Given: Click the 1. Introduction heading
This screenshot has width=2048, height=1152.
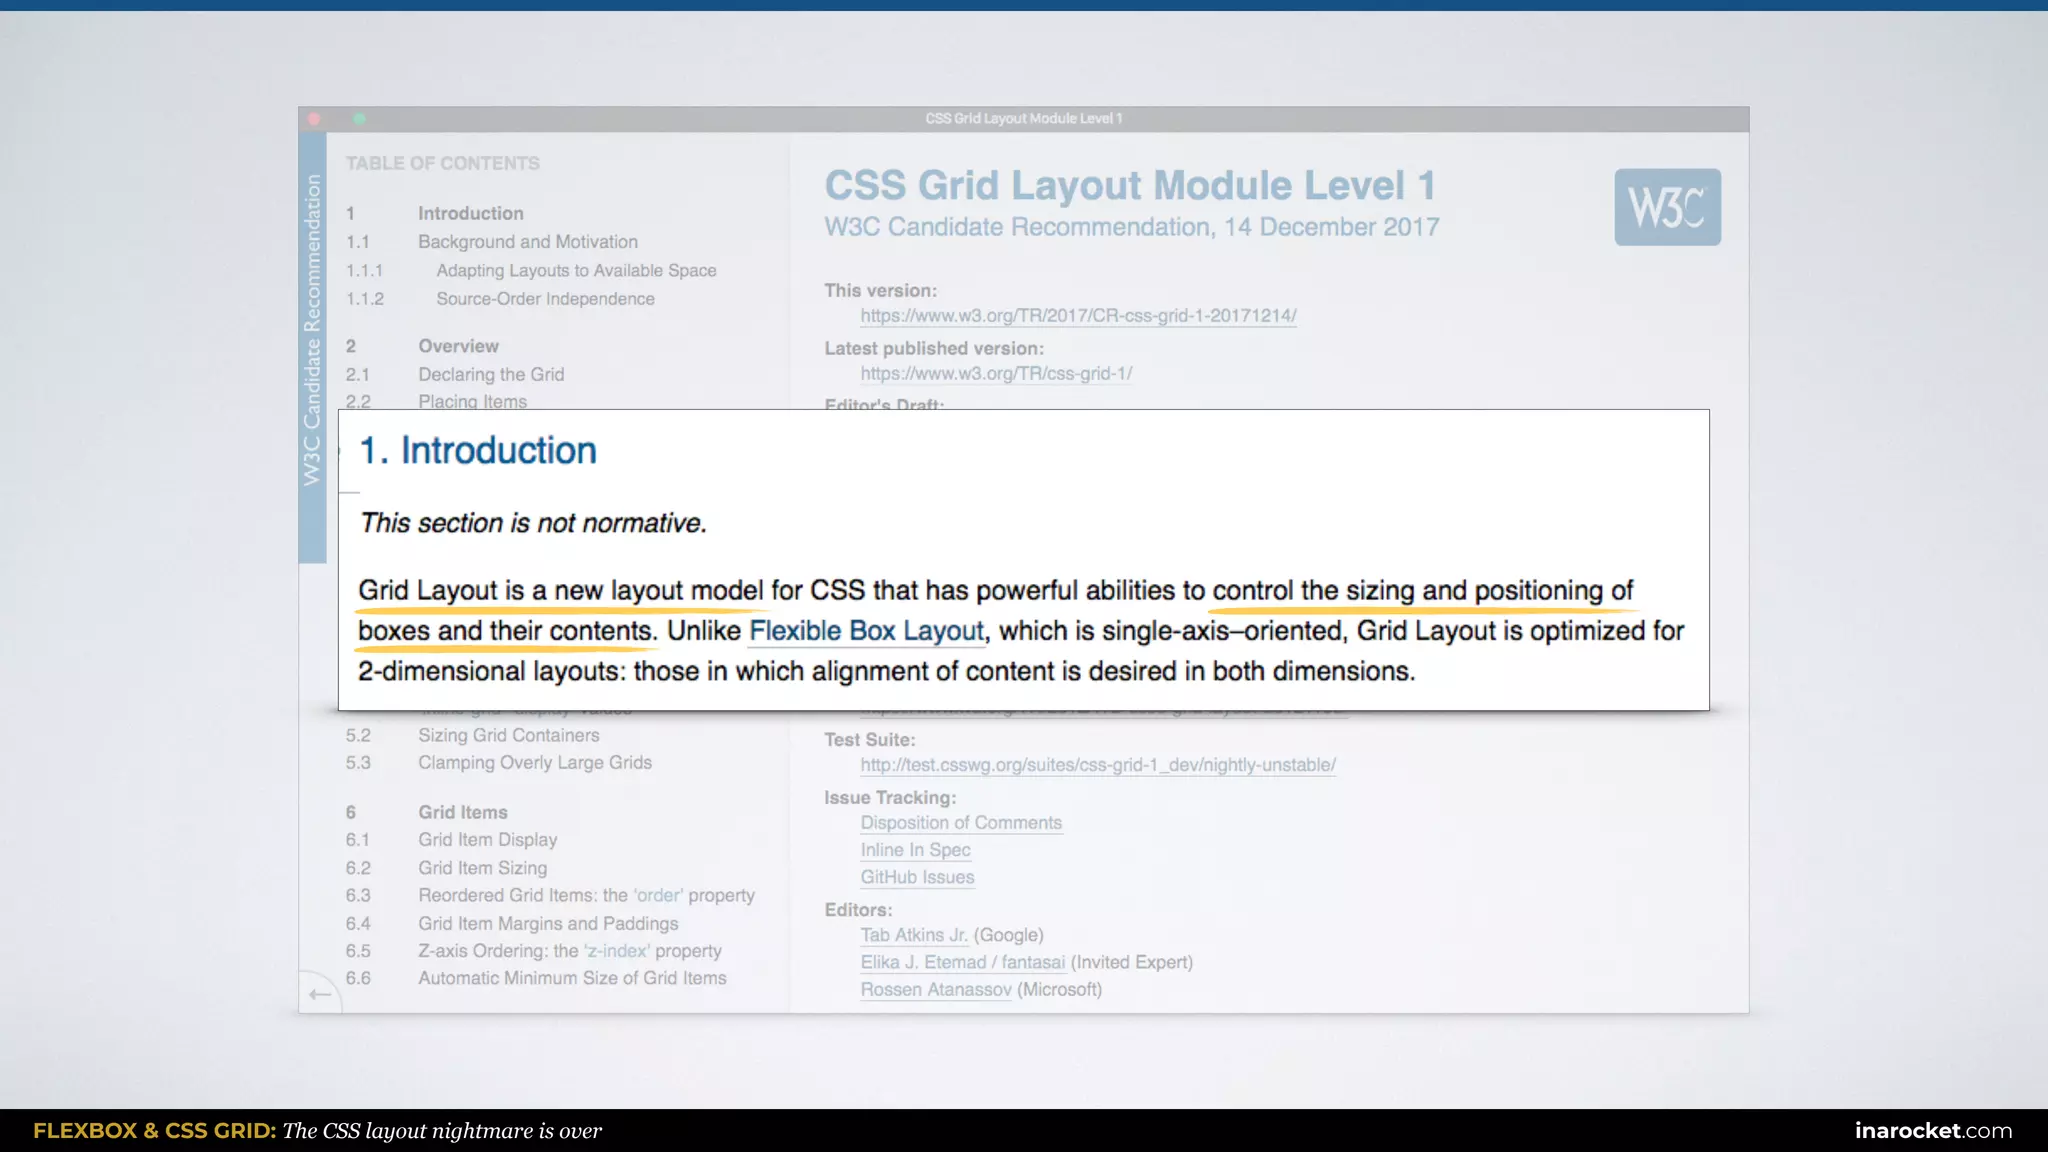Looking at the screenshot, I should [478, 451].
